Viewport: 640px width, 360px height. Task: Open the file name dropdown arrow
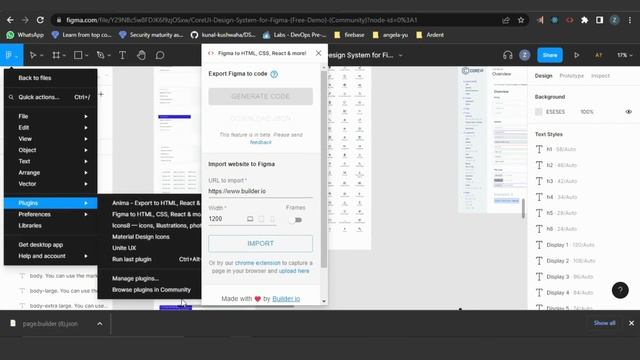(400, 55)
